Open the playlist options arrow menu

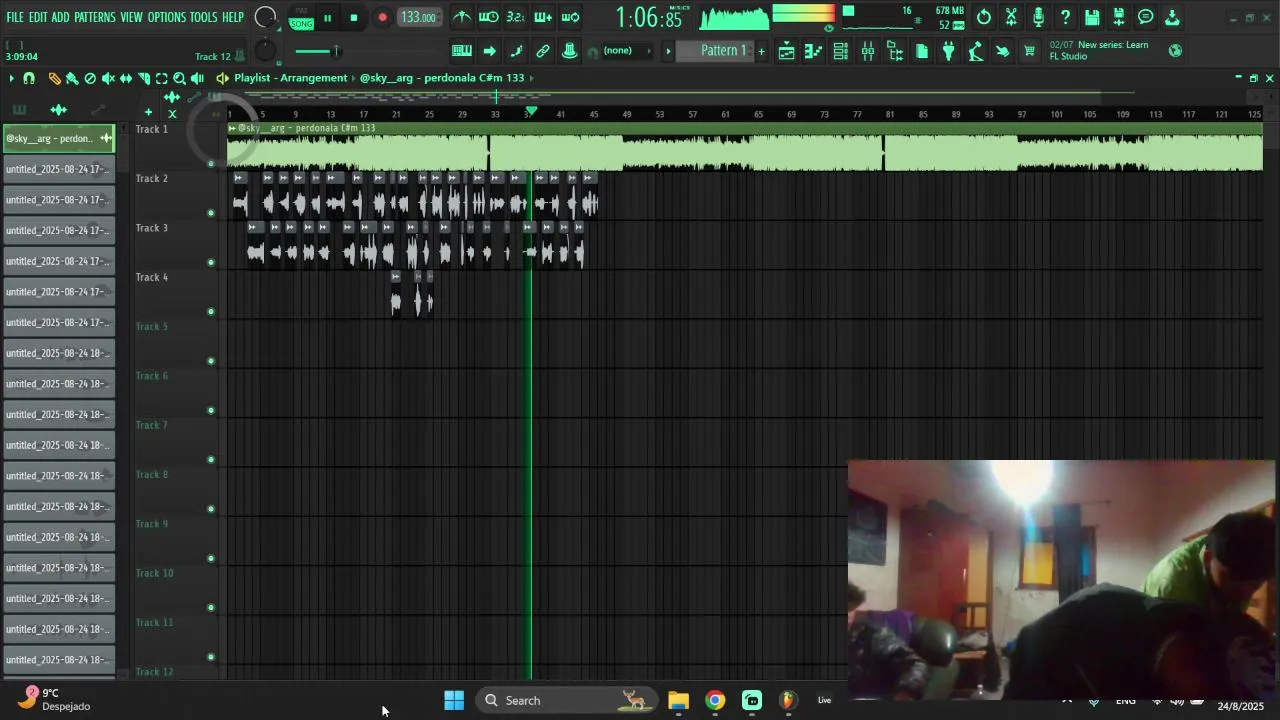[x=11, y=78]
